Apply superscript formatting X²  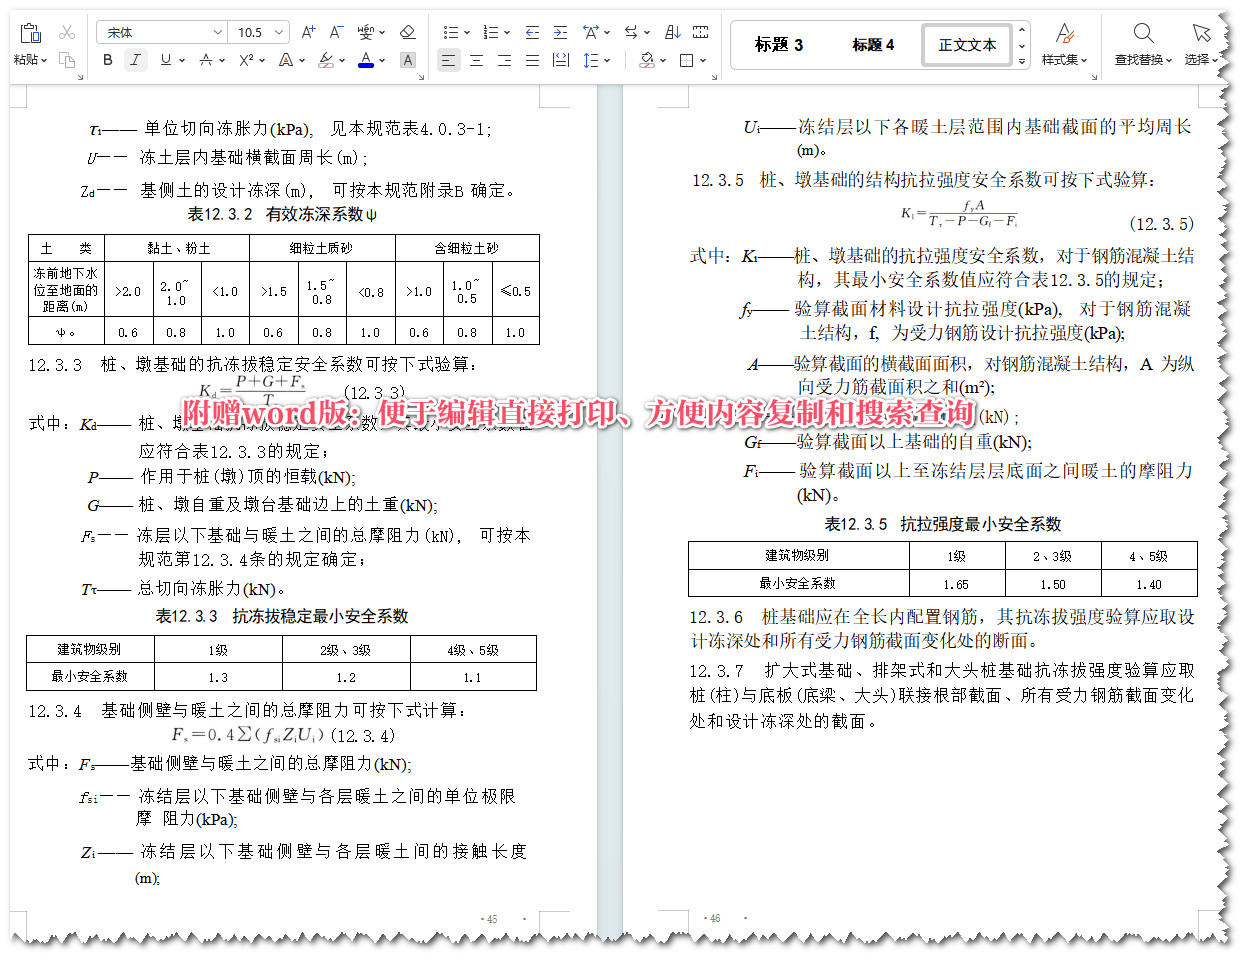[x=245, y=59]
